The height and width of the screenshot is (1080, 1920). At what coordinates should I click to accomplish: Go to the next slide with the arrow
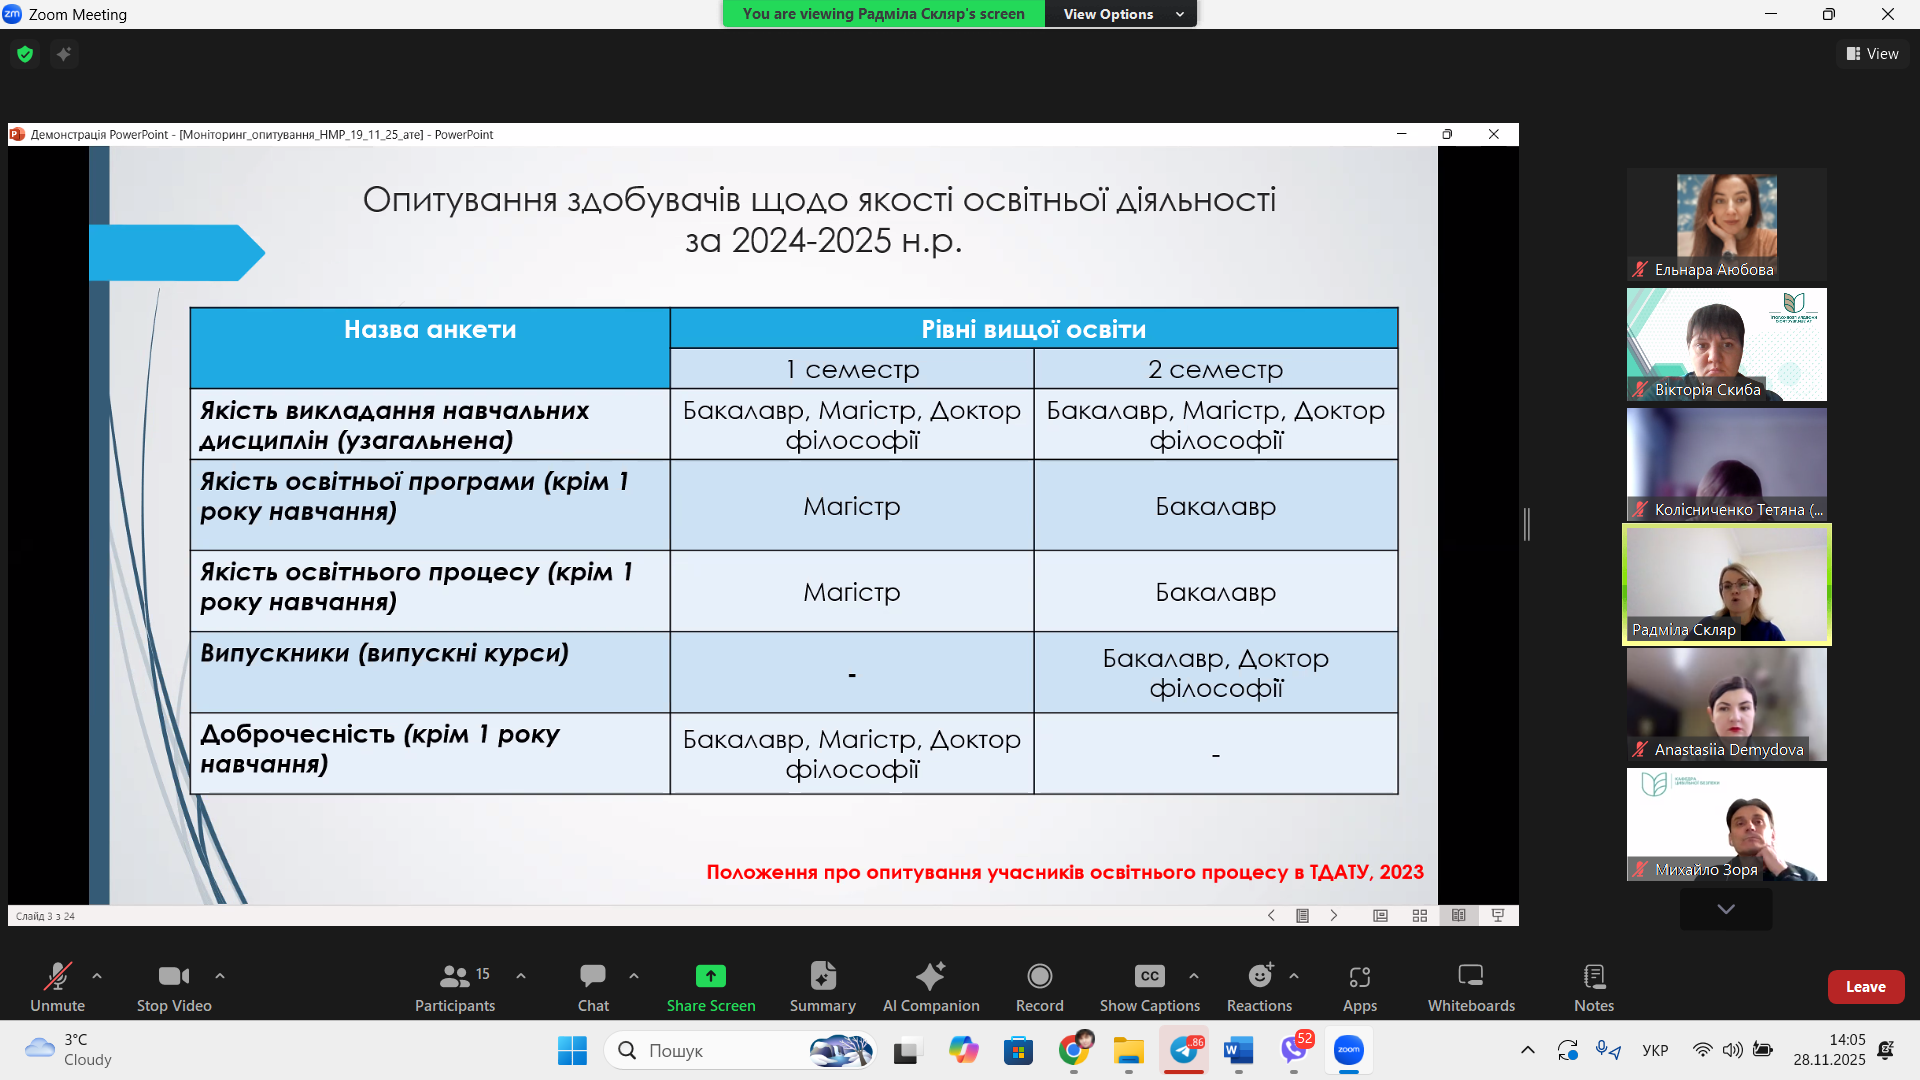tap(1334, 915)
